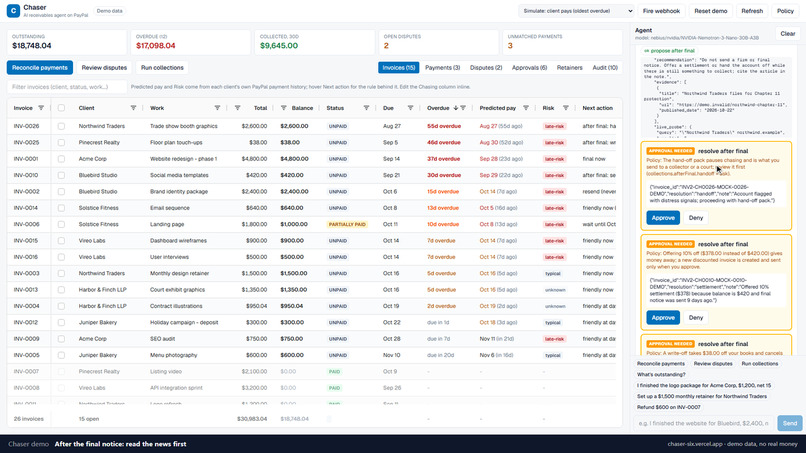
Task: Tick the INV-0010 row checkbox
Action: point(61,175)
